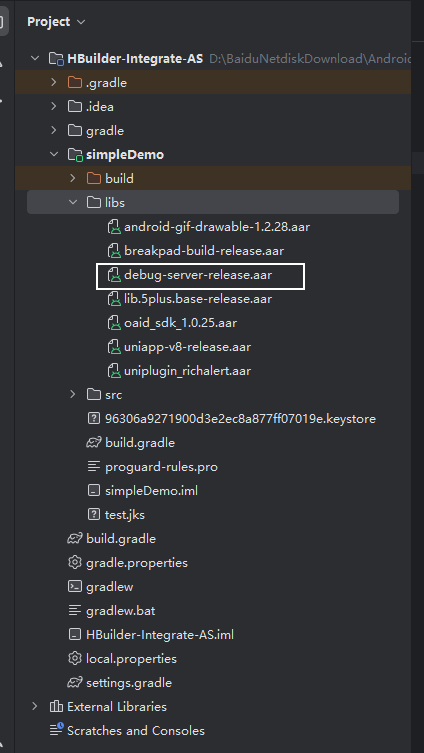Select lib.5plus.base-release.aar library icon
This screenshot has width=424, height=753.
tap(113, 299)
